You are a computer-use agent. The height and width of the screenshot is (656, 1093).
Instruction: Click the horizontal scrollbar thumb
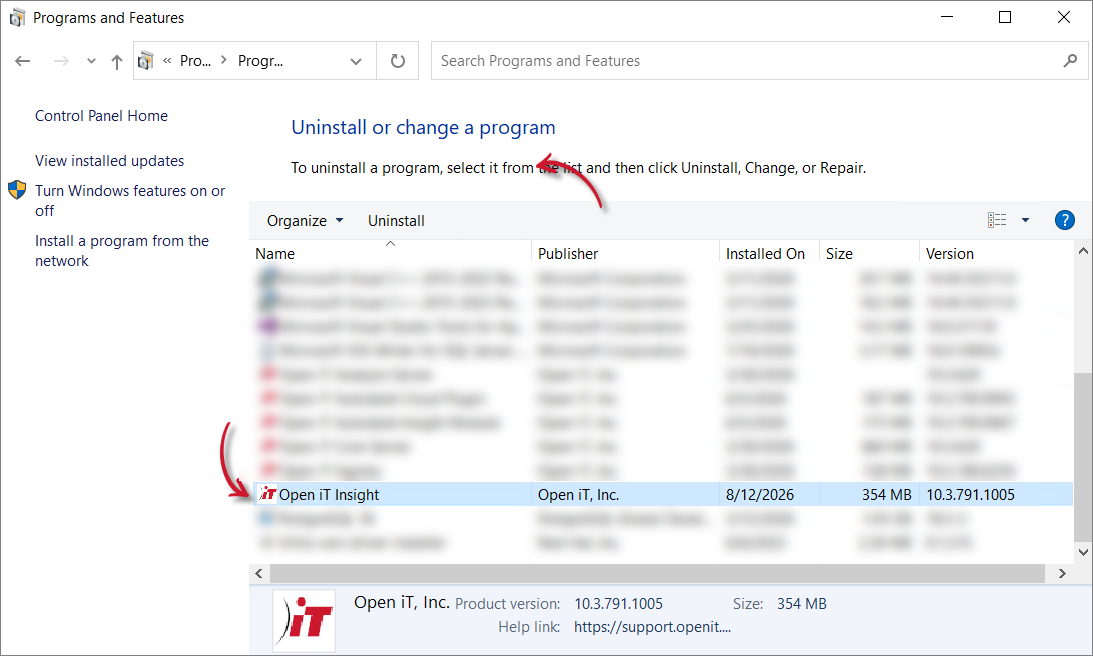click(657, 573)
